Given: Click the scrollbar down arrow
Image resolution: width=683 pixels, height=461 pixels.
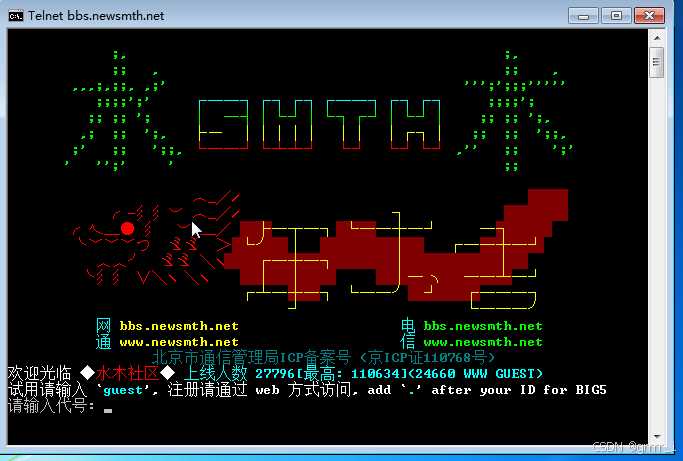Looking at the screenshot, I should 657,437.
